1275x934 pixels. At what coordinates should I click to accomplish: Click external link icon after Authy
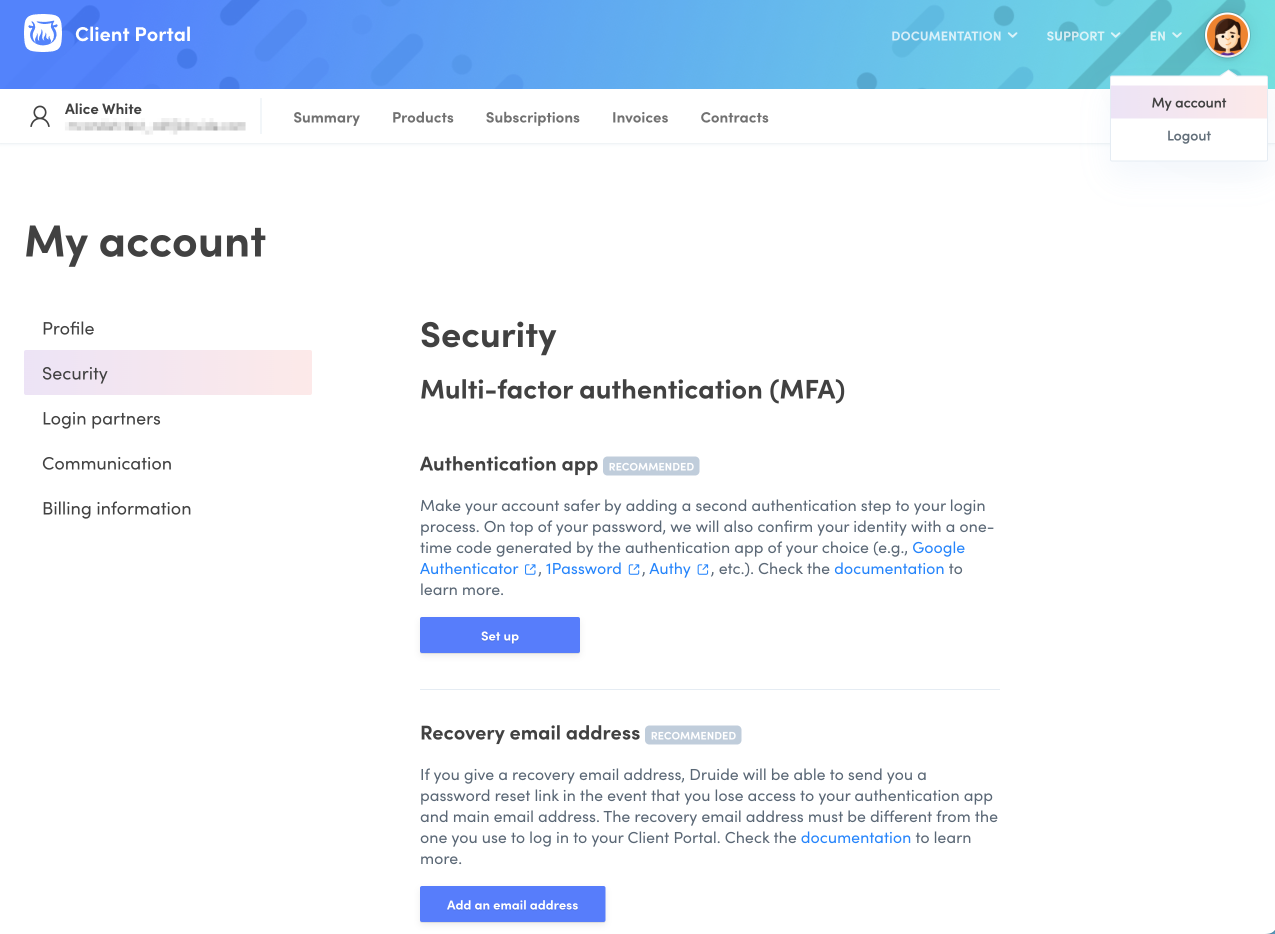pos(703,569)
